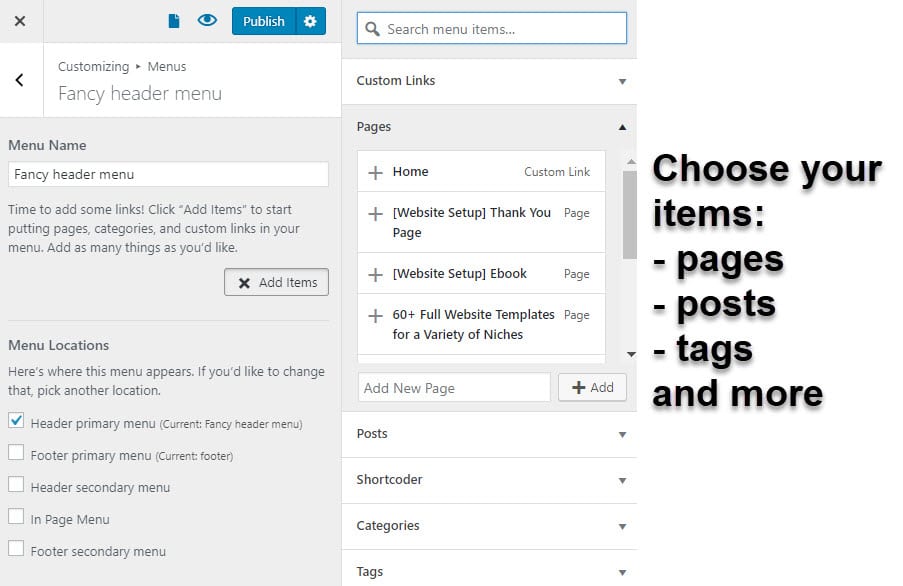Click the X icon inside Add Items button

click(245, 282)
